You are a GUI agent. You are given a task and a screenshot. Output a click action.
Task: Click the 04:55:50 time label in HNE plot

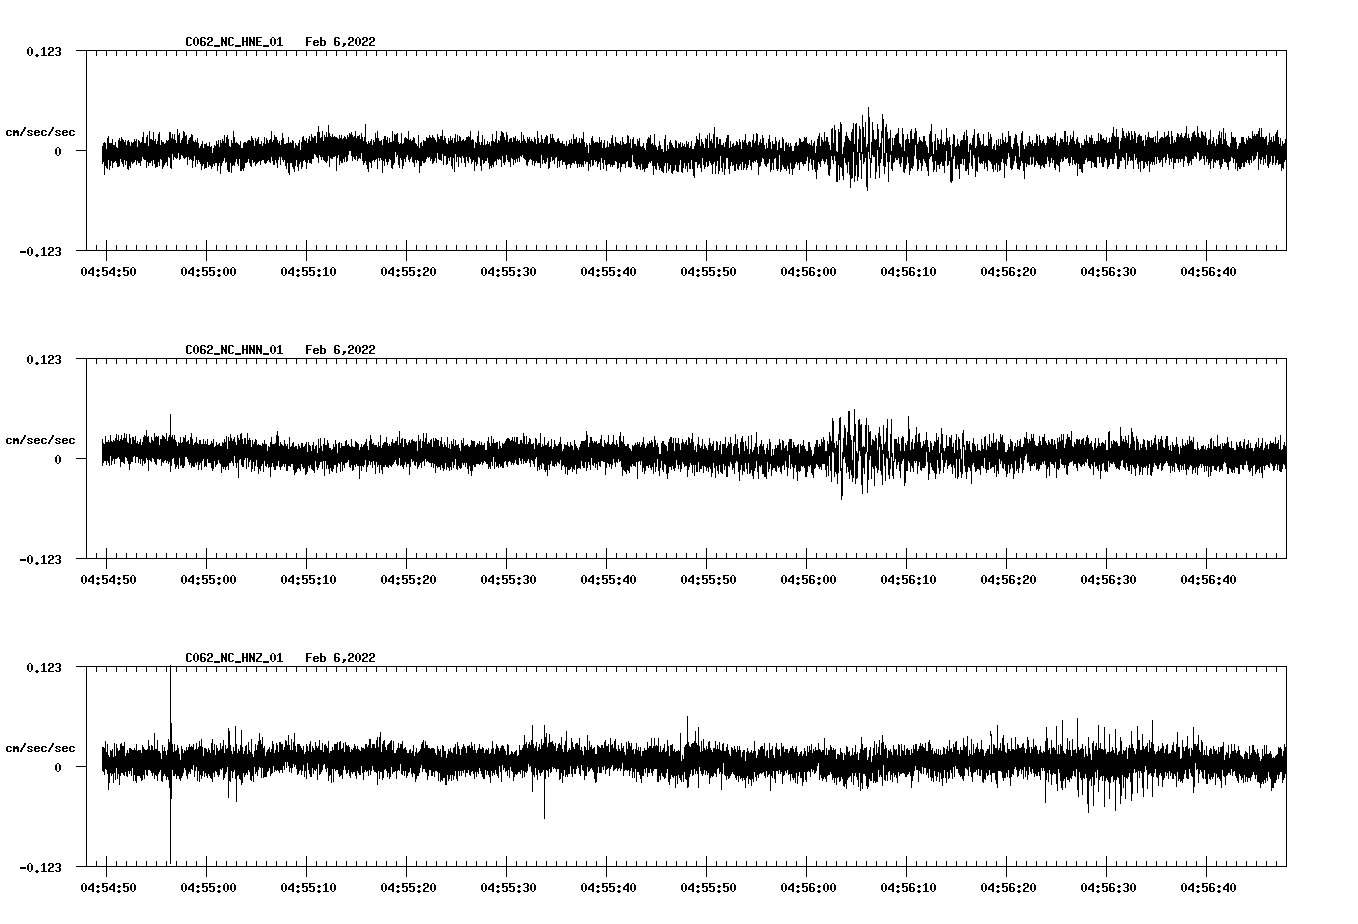(x=708, y=271)
